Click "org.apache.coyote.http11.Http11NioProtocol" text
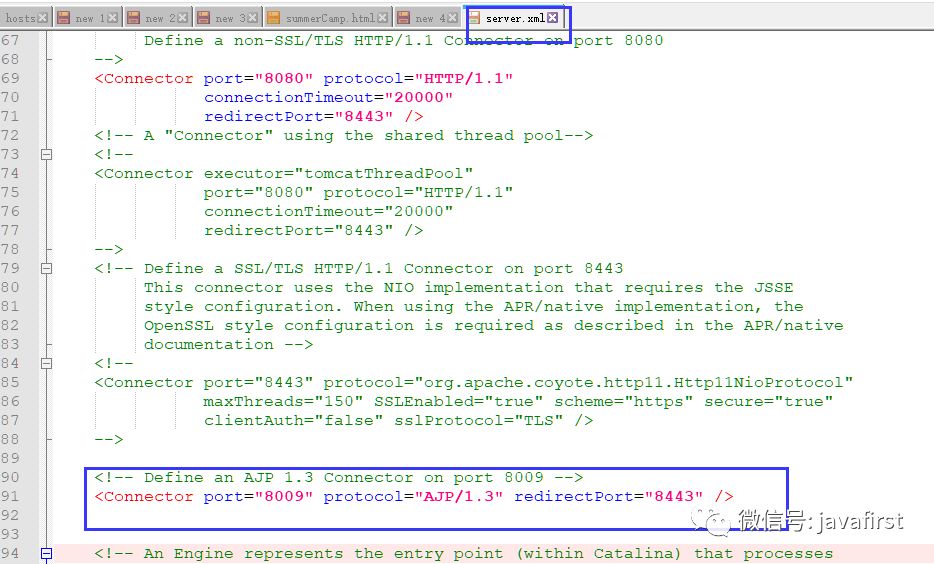 (x=634, y=382)
